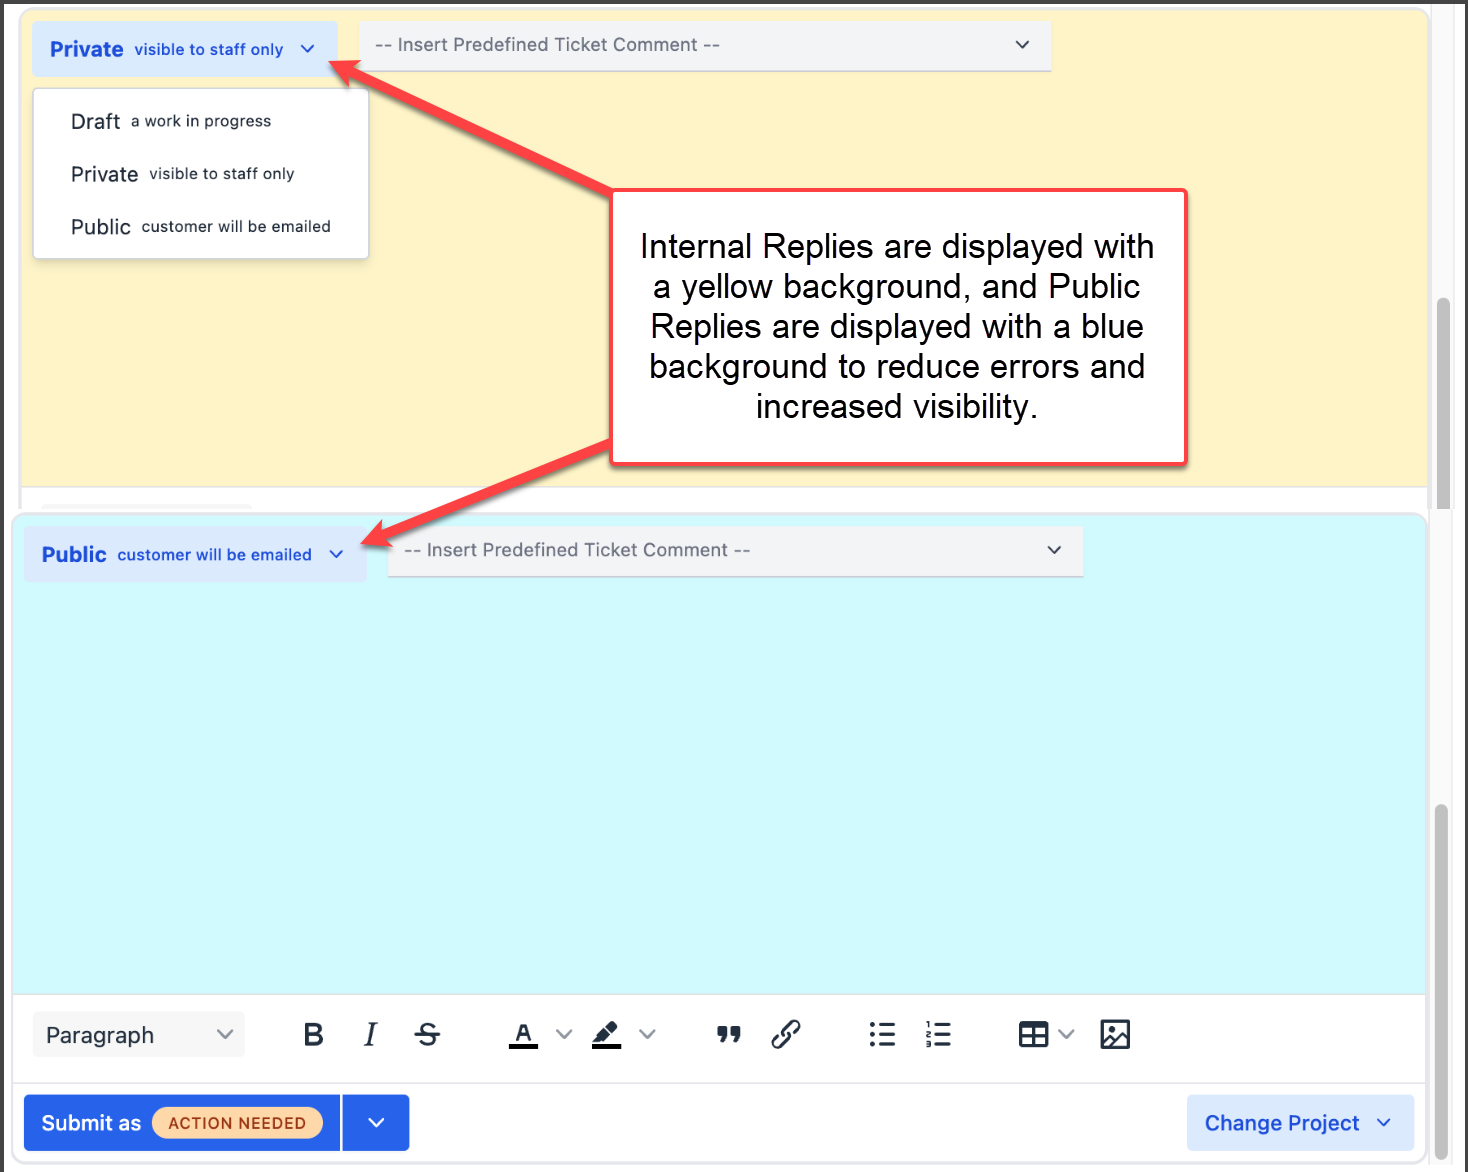Insert an image using the image icon

(x=1115, y=1035)
